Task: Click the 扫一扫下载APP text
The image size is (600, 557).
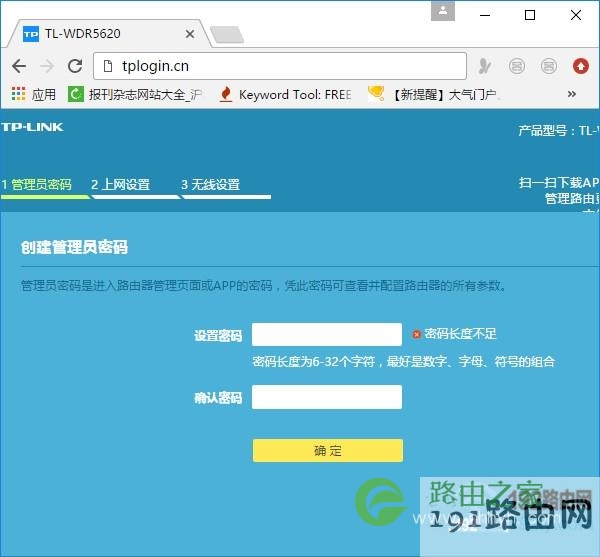Action: pos(559,183)
